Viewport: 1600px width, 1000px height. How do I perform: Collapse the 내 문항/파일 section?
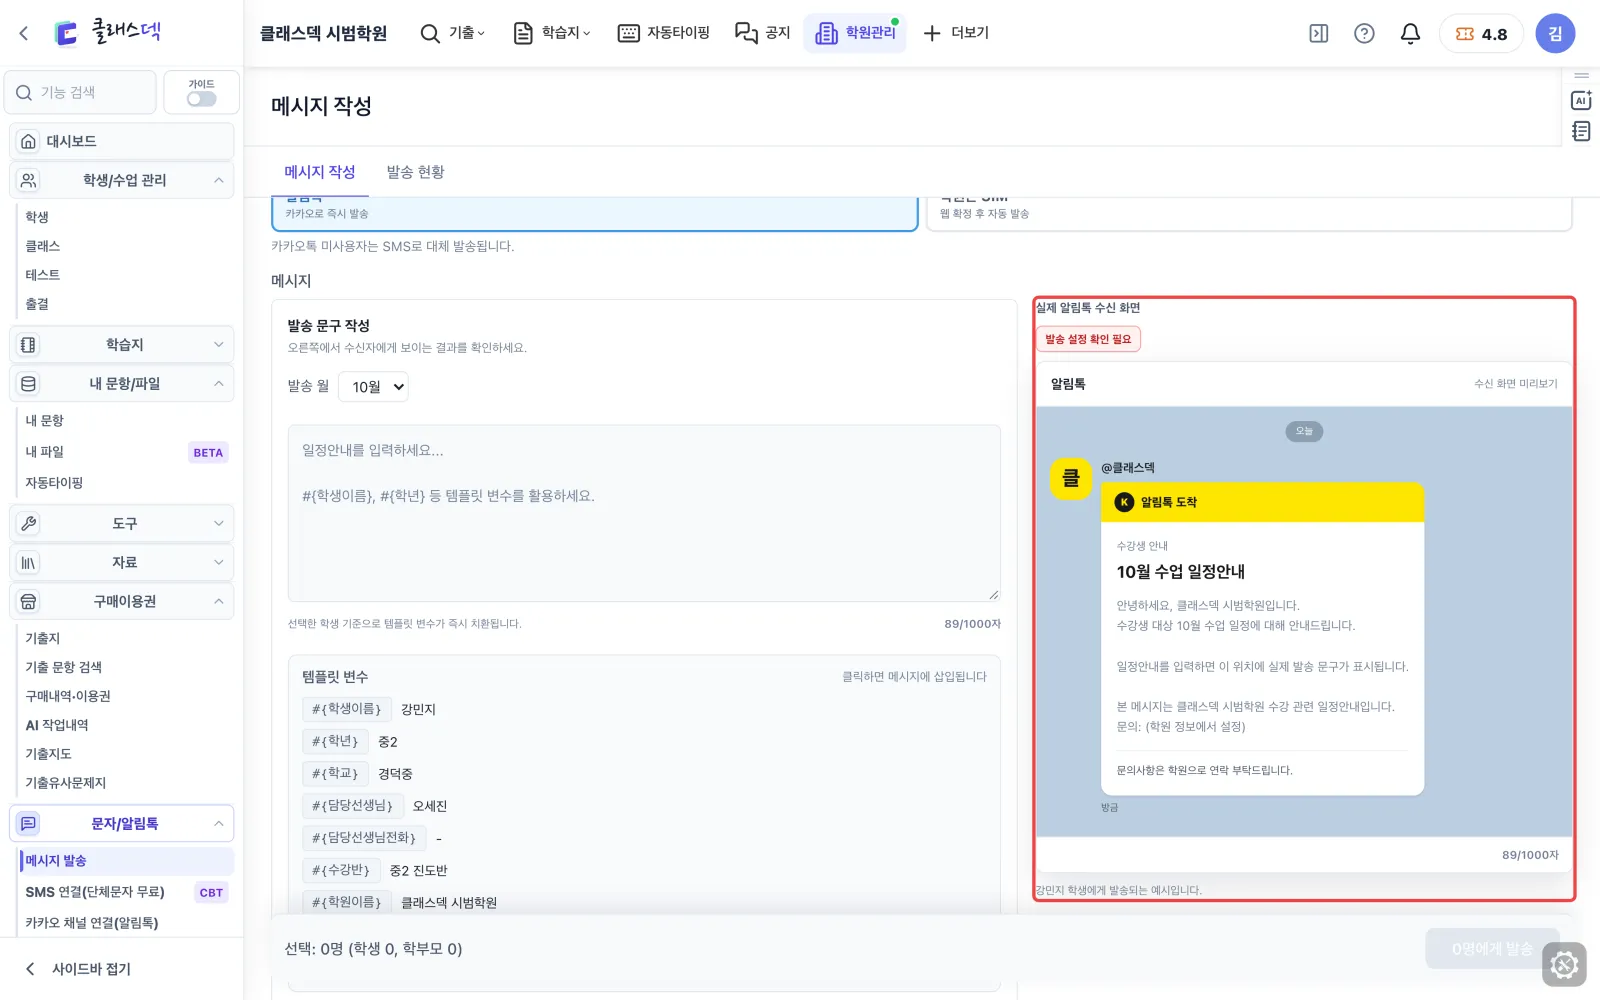(122, 384)
